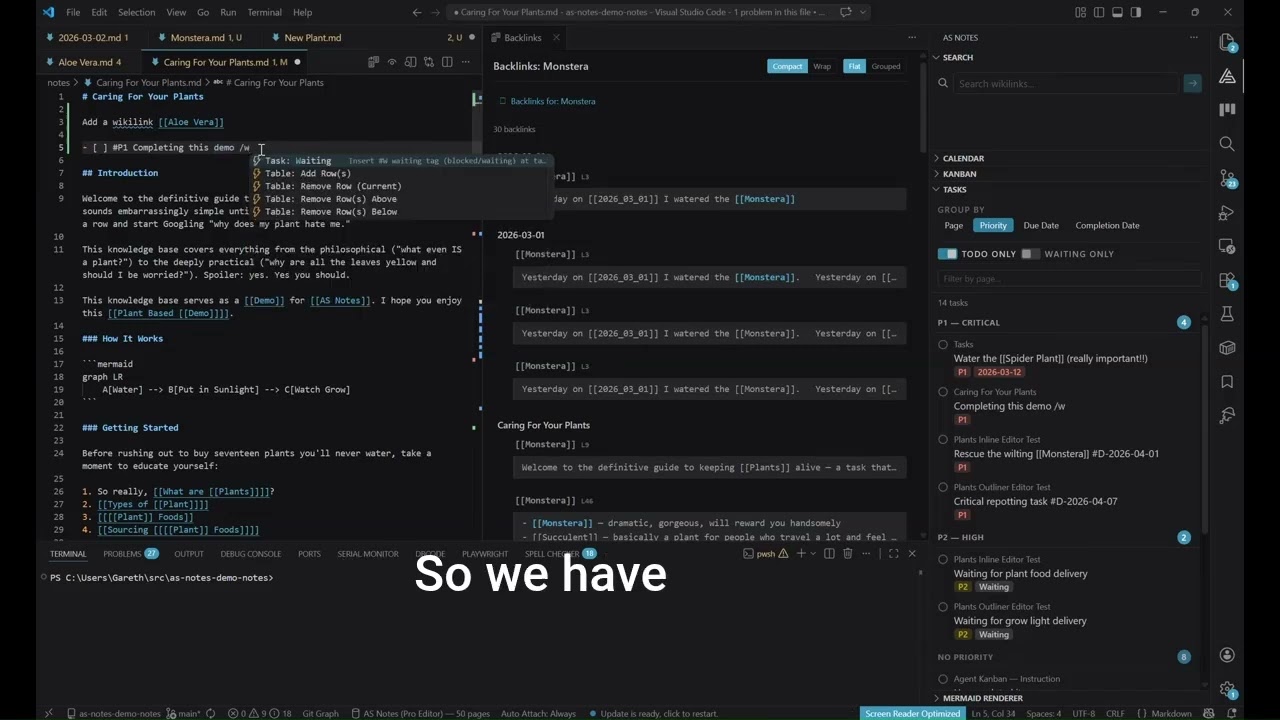Open the Search icon in the right activity bar
The width and height of the screenshot is (1280, 720).
coord(1227,143)
